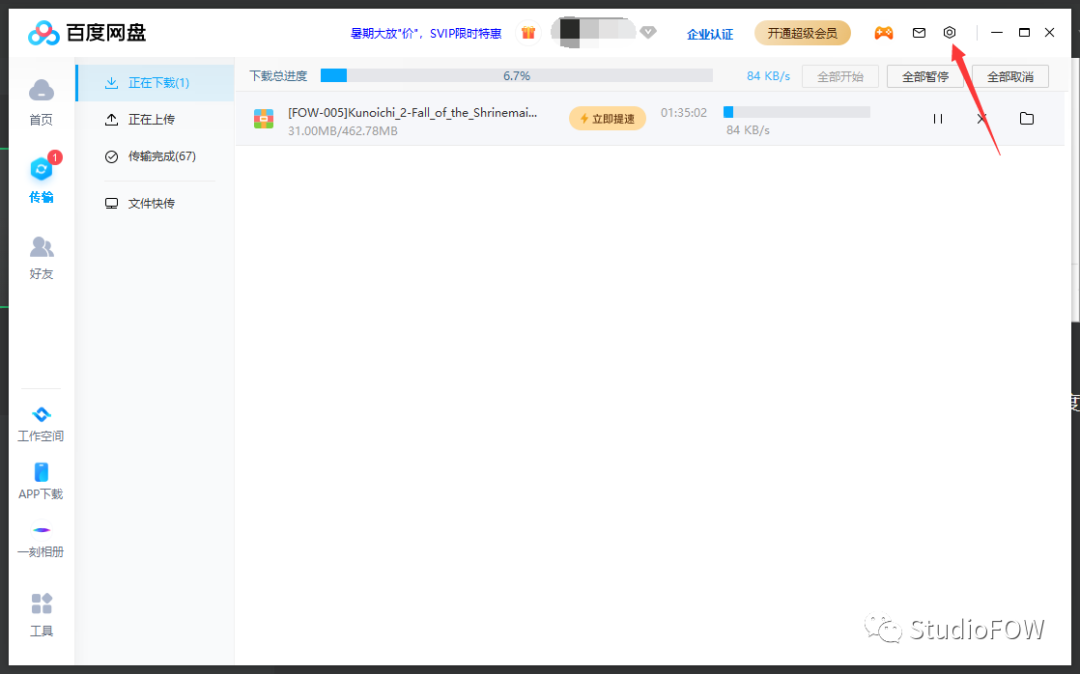This screenshot has height=674, width=1080.
Task: Maximize the Baidu Netdisk window
Action: tap(1024, 32)
